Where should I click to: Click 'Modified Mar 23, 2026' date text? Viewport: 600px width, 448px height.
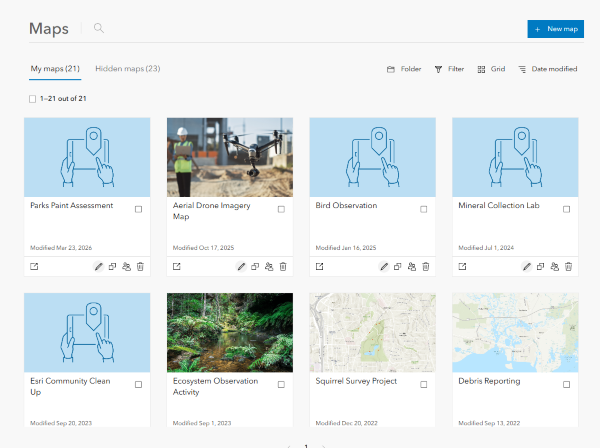click(x=61, y=248)
